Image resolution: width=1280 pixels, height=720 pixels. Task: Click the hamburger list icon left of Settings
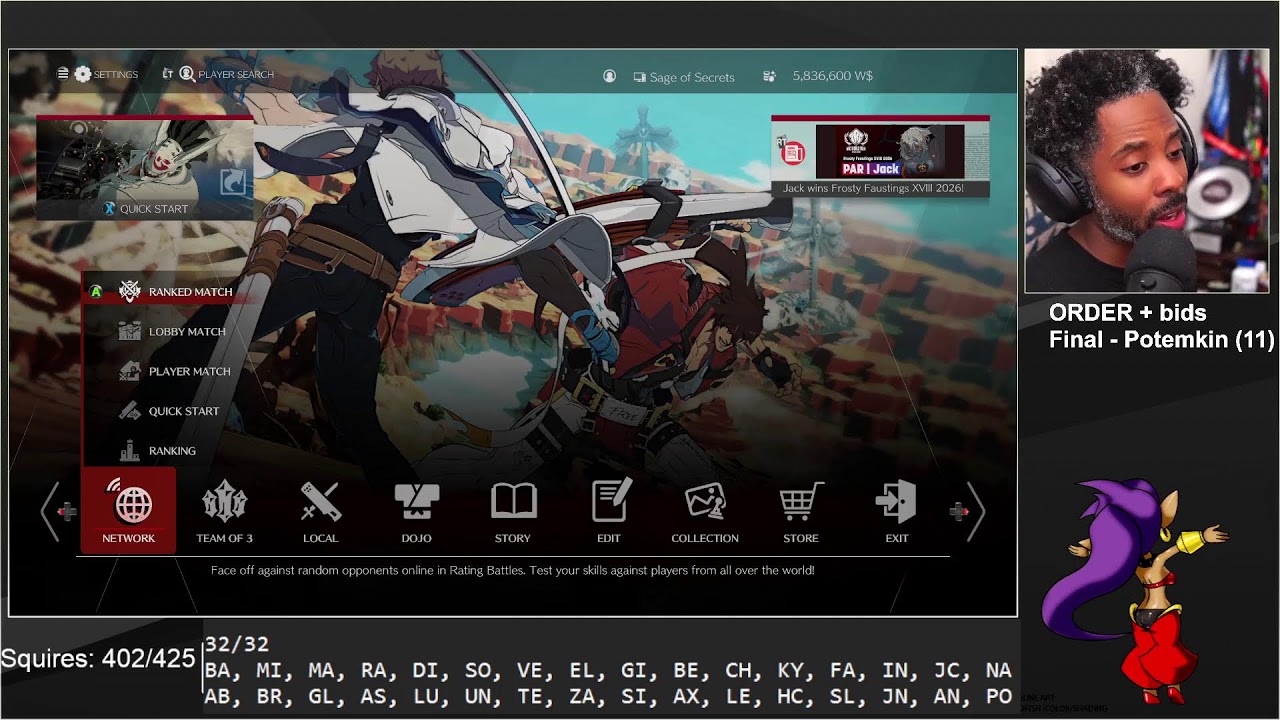coord(63,74)
